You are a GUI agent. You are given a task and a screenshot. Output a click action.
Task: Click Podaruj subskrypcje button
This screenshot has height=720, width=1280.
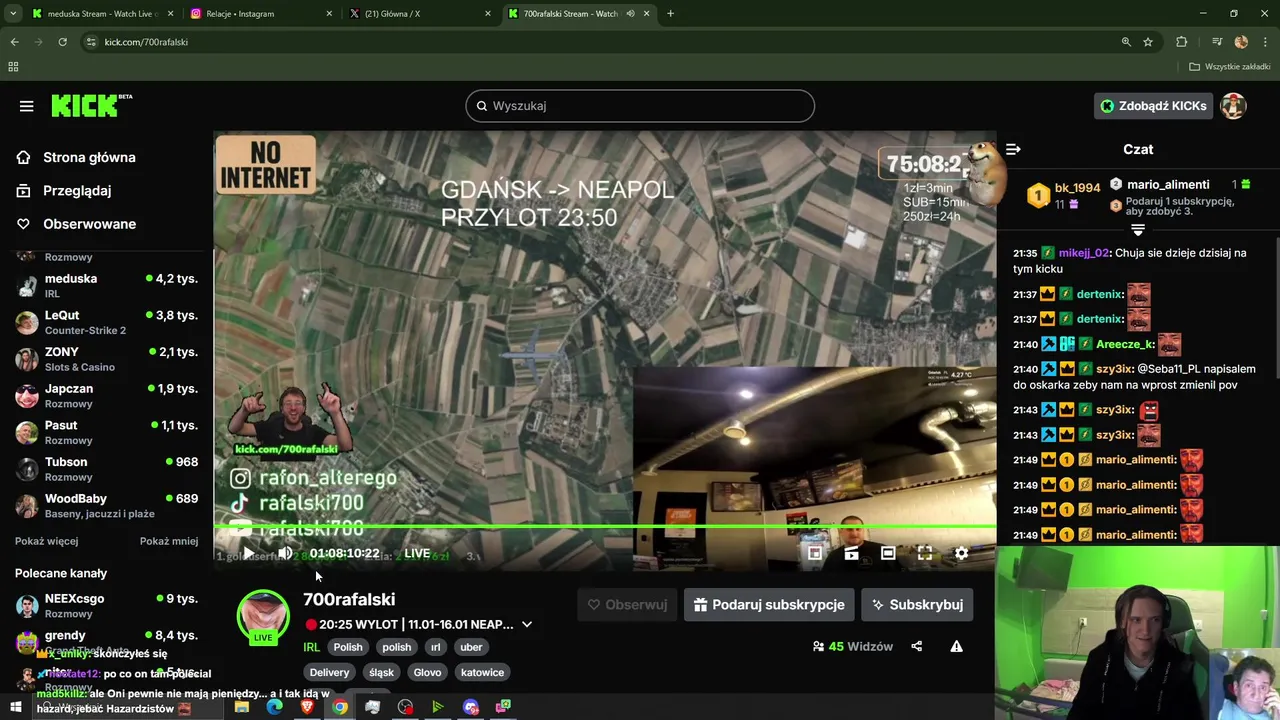tap(769, 605)
